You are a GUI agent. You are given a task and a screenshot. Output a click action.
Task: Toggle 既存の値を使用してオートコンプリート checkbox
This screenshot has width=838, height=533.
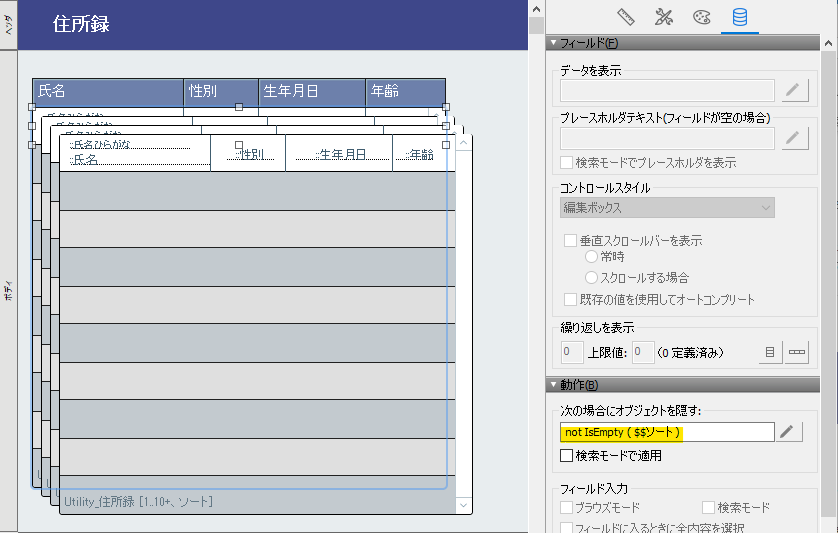(x=570, y=299)
